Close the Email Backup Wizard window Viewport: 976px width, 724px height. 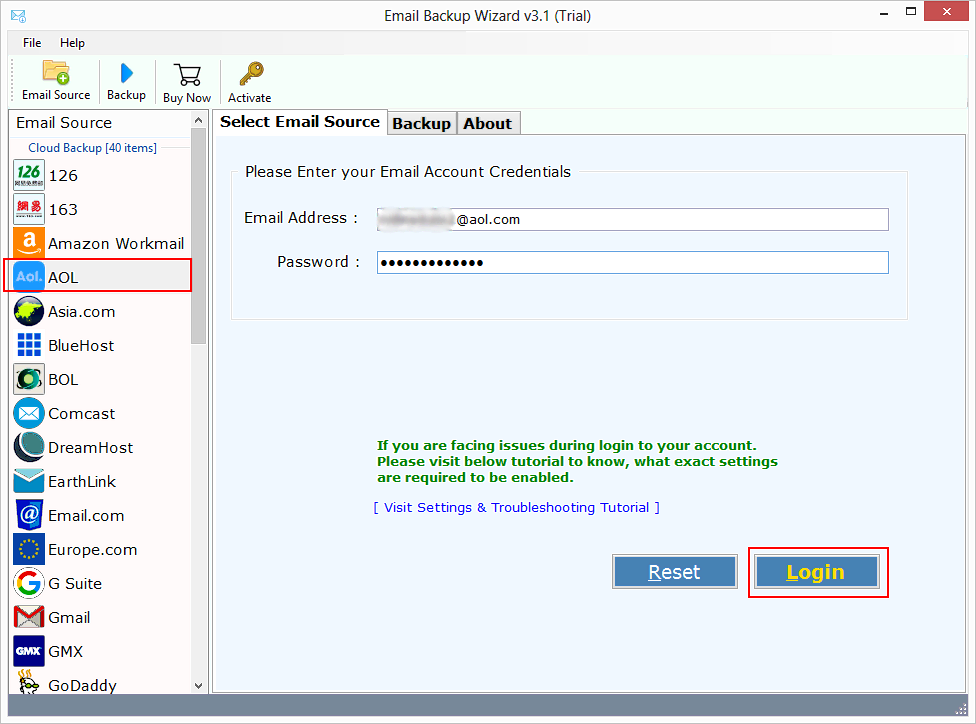click(947, 11)
